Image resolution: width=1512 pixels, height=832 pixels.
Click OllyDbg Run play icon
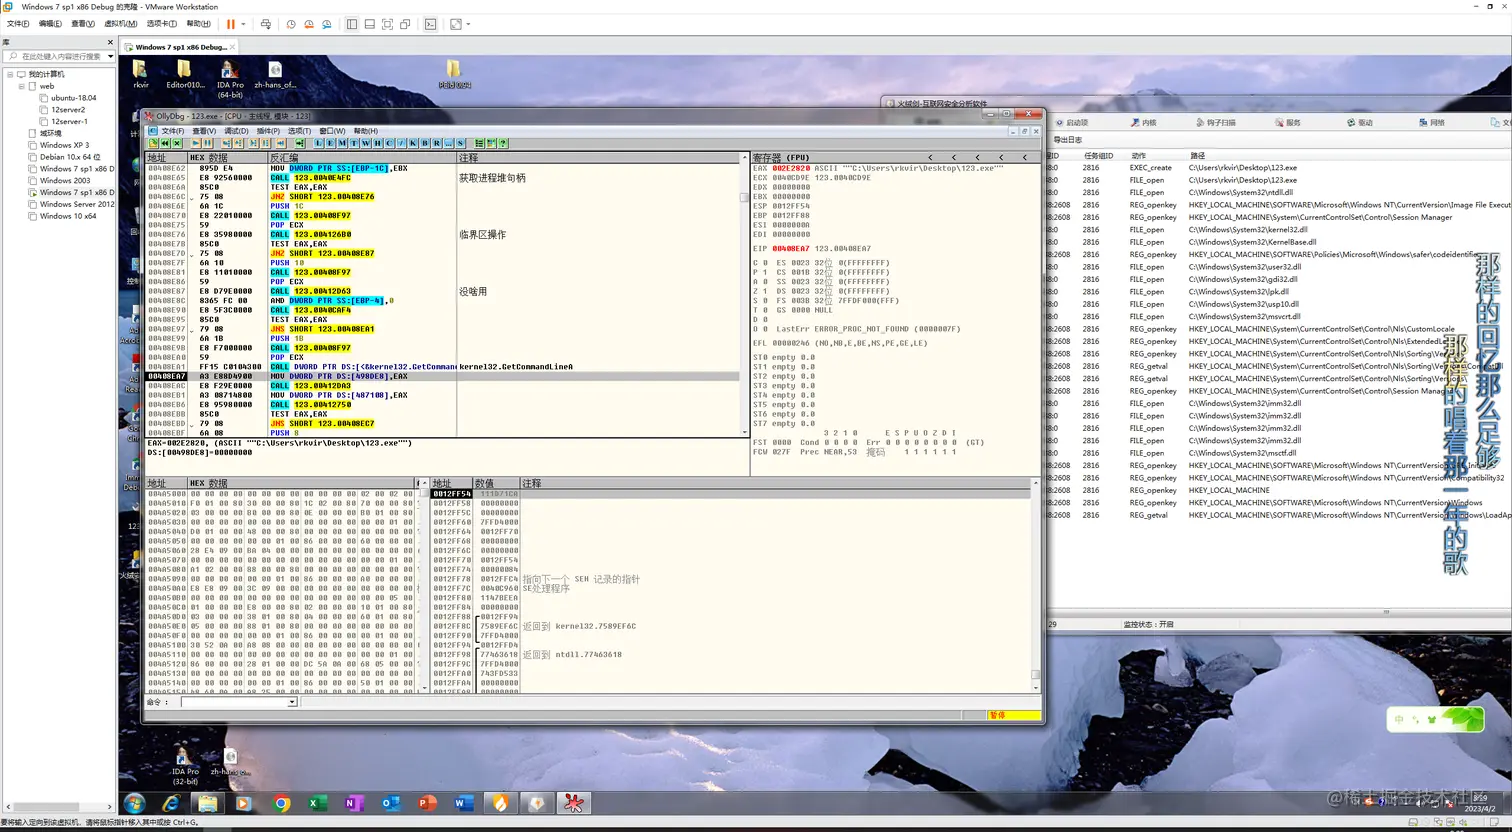(x=196, y=143)
